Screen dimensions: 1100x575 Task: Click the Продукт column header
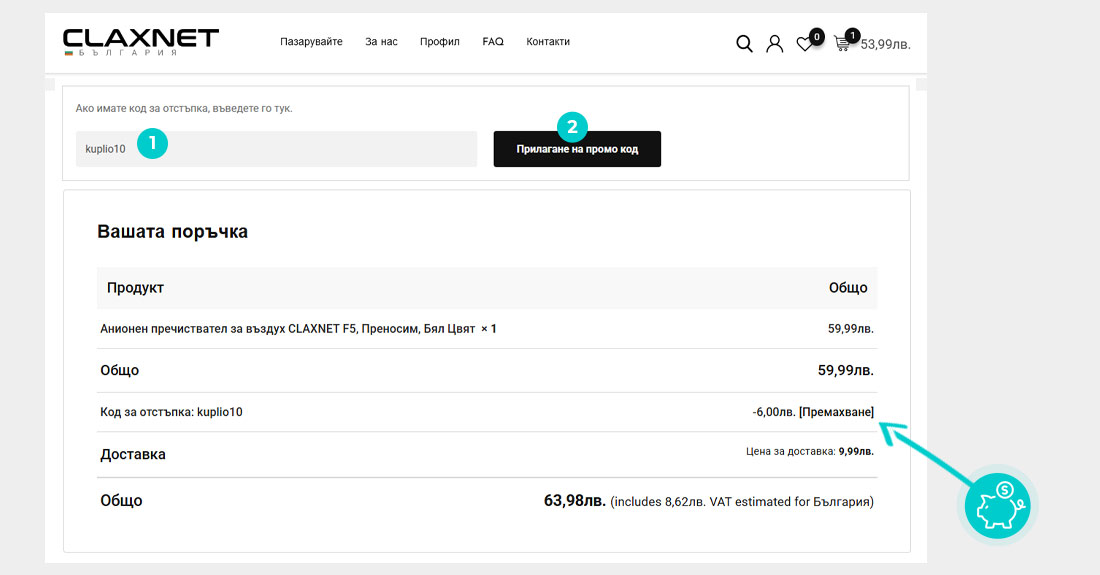pos(135,288)
